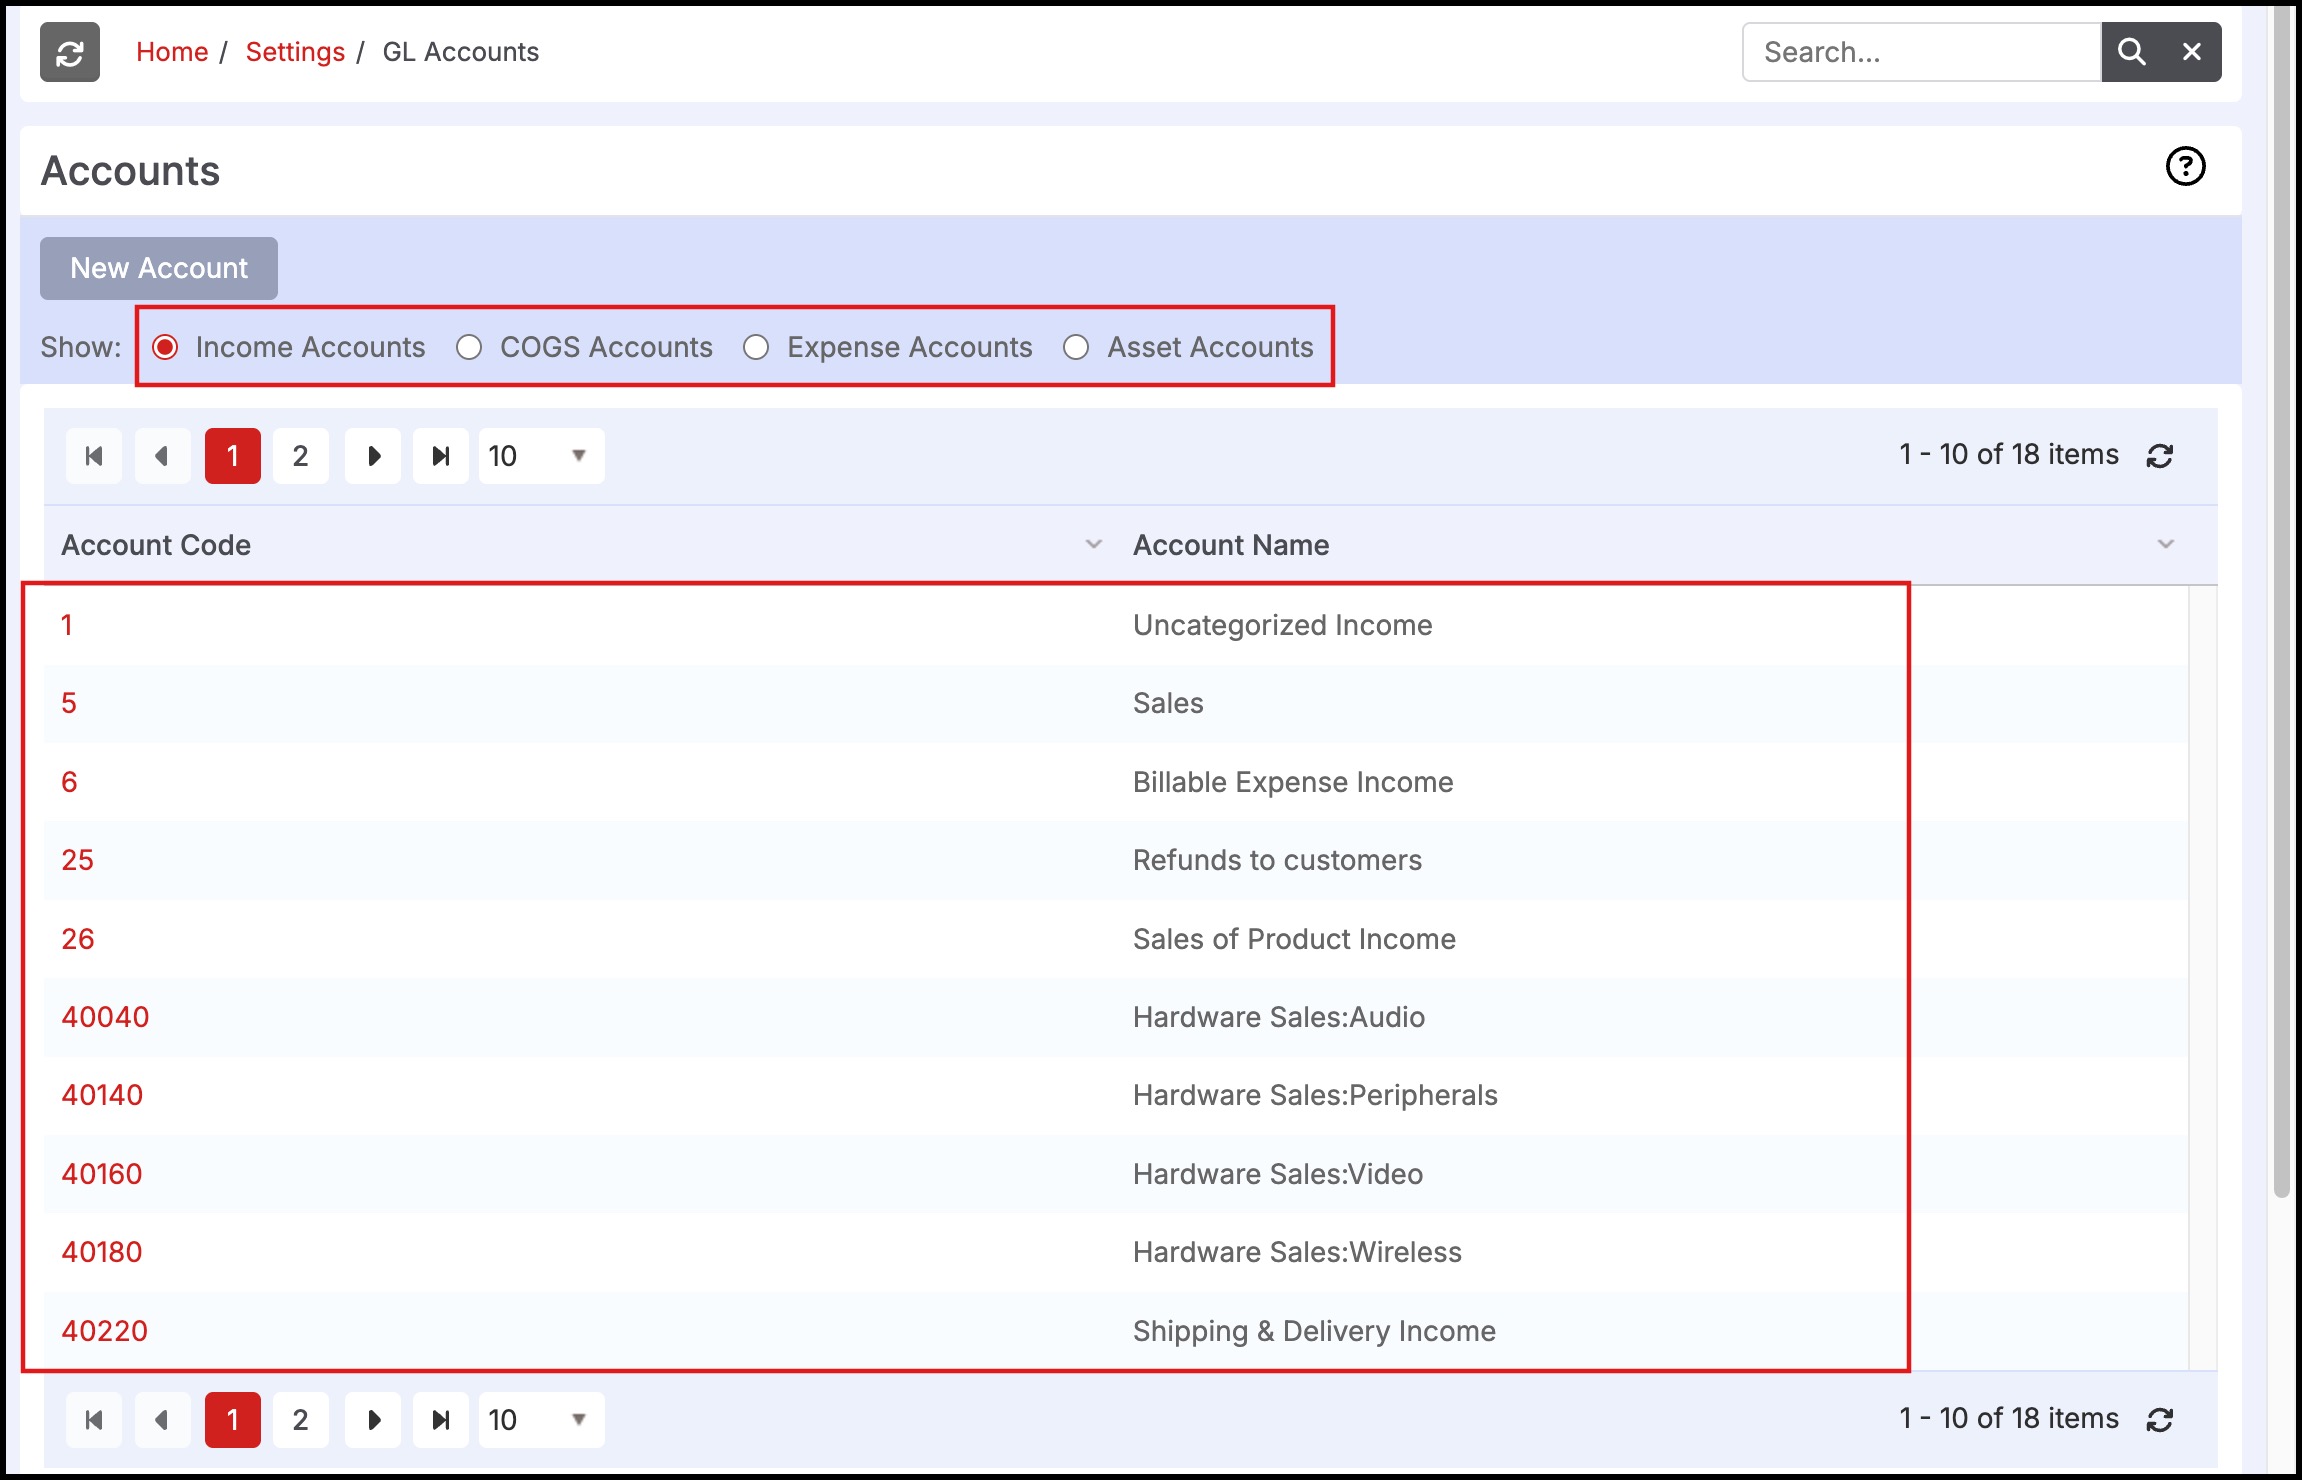This screenshot has width=2302, height=1480.
Task: Click the search magnifier icon
Action: (x=2131, y=52)
